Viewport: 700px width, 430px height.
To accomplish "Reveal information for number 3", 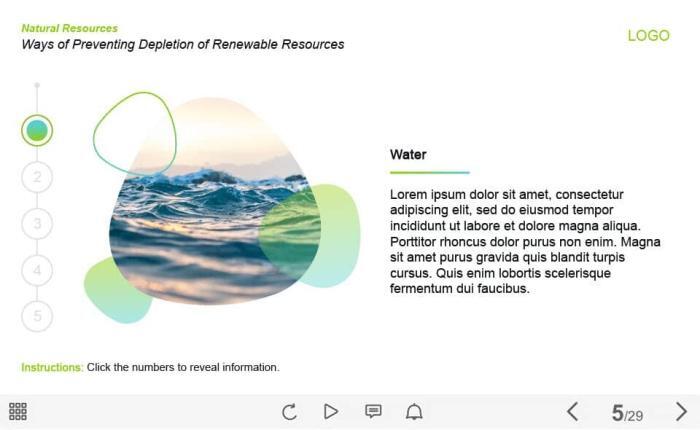I will pos(37,224).
